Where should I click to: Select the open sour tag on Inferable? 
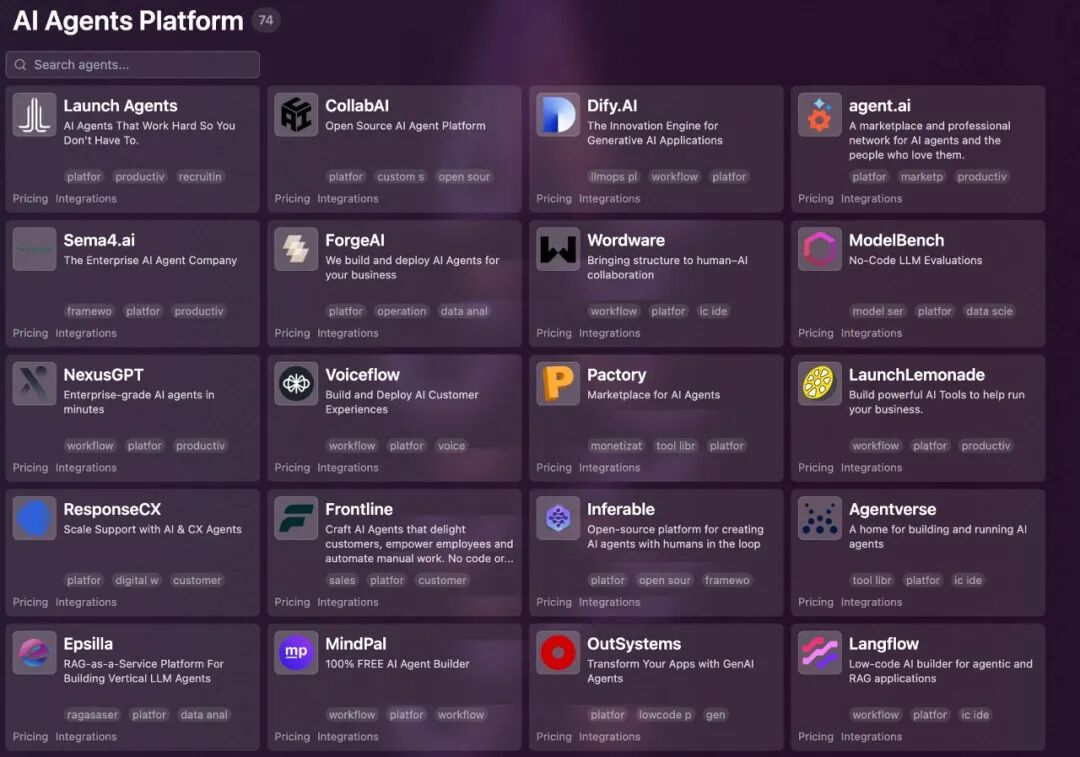[667, 579]
